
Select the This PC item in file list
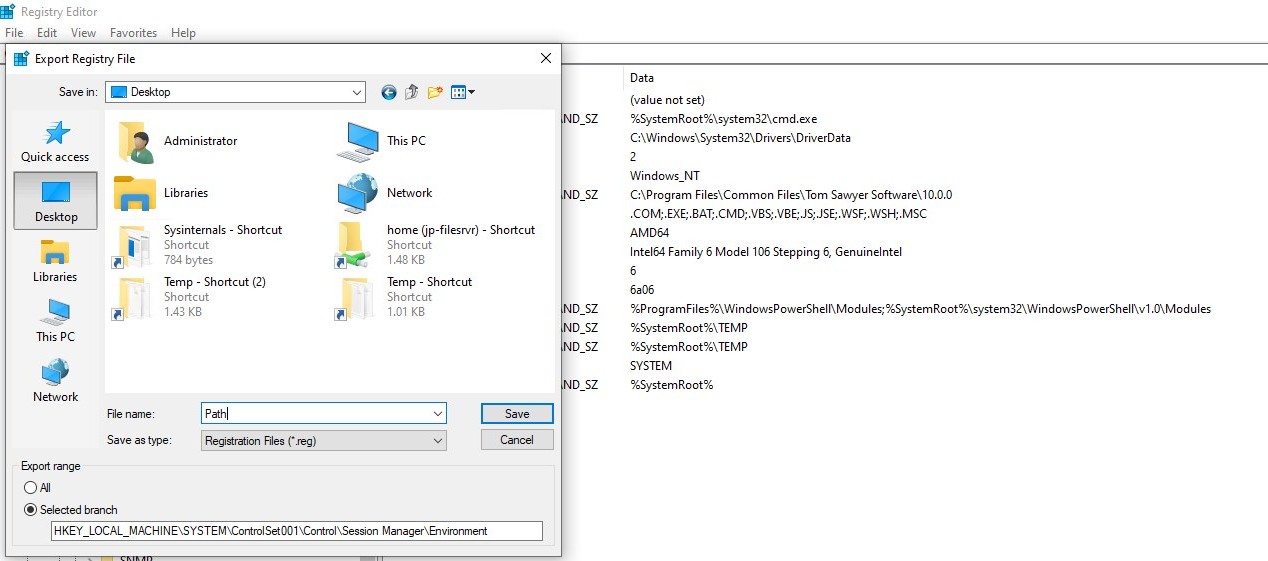[x=383, y=141]
